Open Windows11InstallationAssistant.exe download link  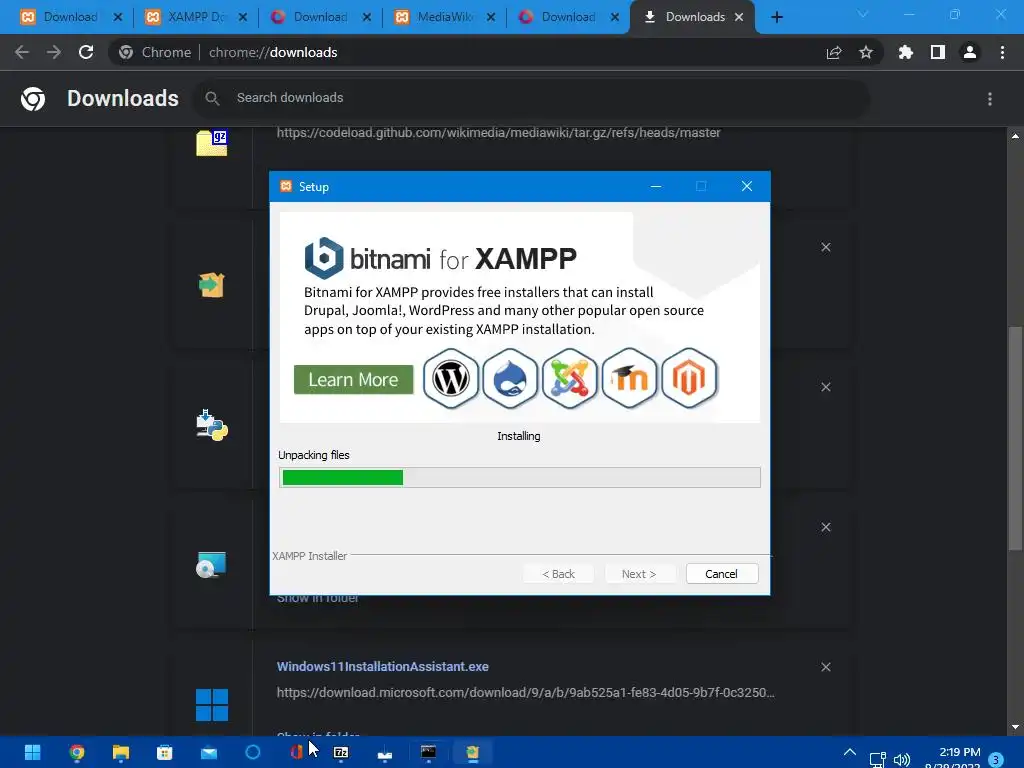pyautogui.click(x=383, y=666)
